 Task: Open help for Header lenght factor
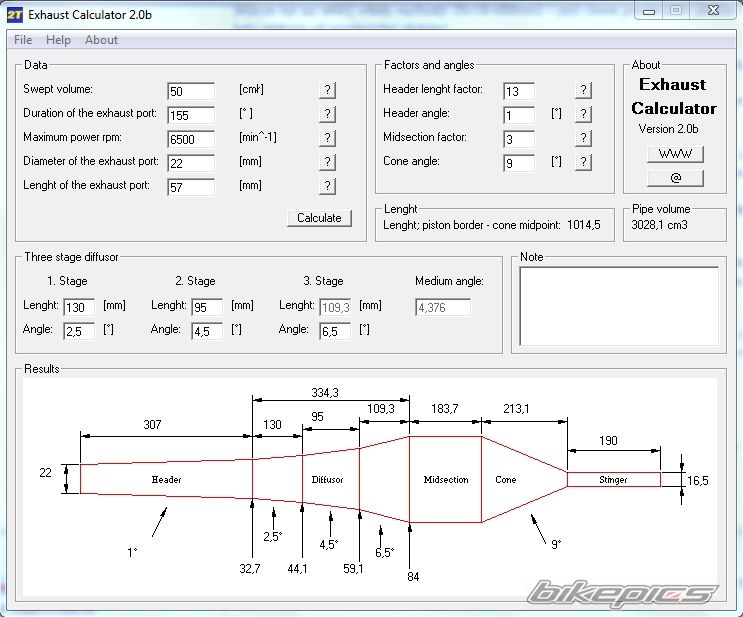point(583,90)
